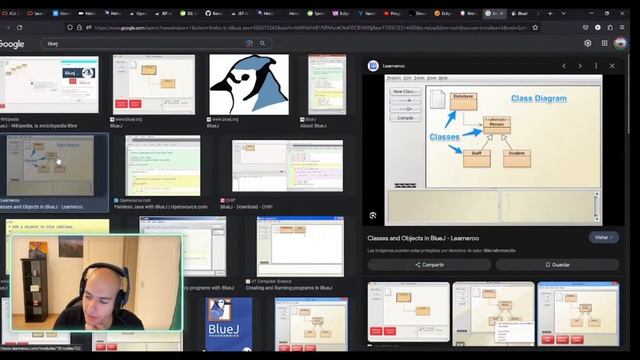Close the image preview panel

tap(612, 66)
